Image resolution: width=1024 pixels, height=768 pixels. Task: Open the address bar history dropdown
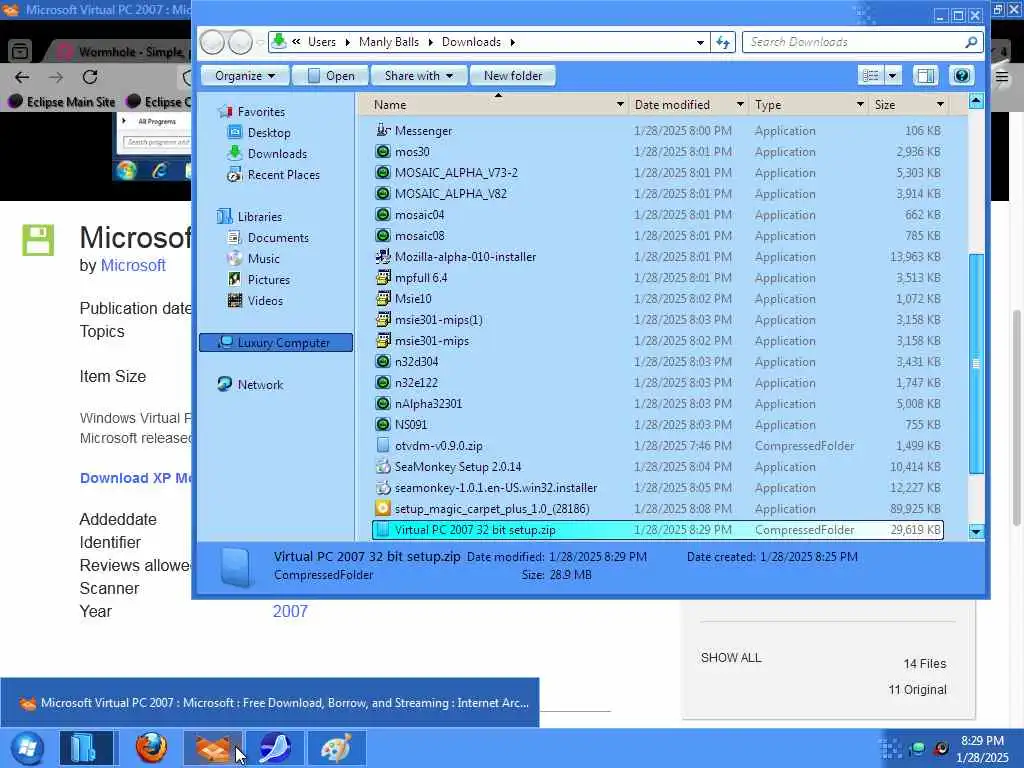700,42
